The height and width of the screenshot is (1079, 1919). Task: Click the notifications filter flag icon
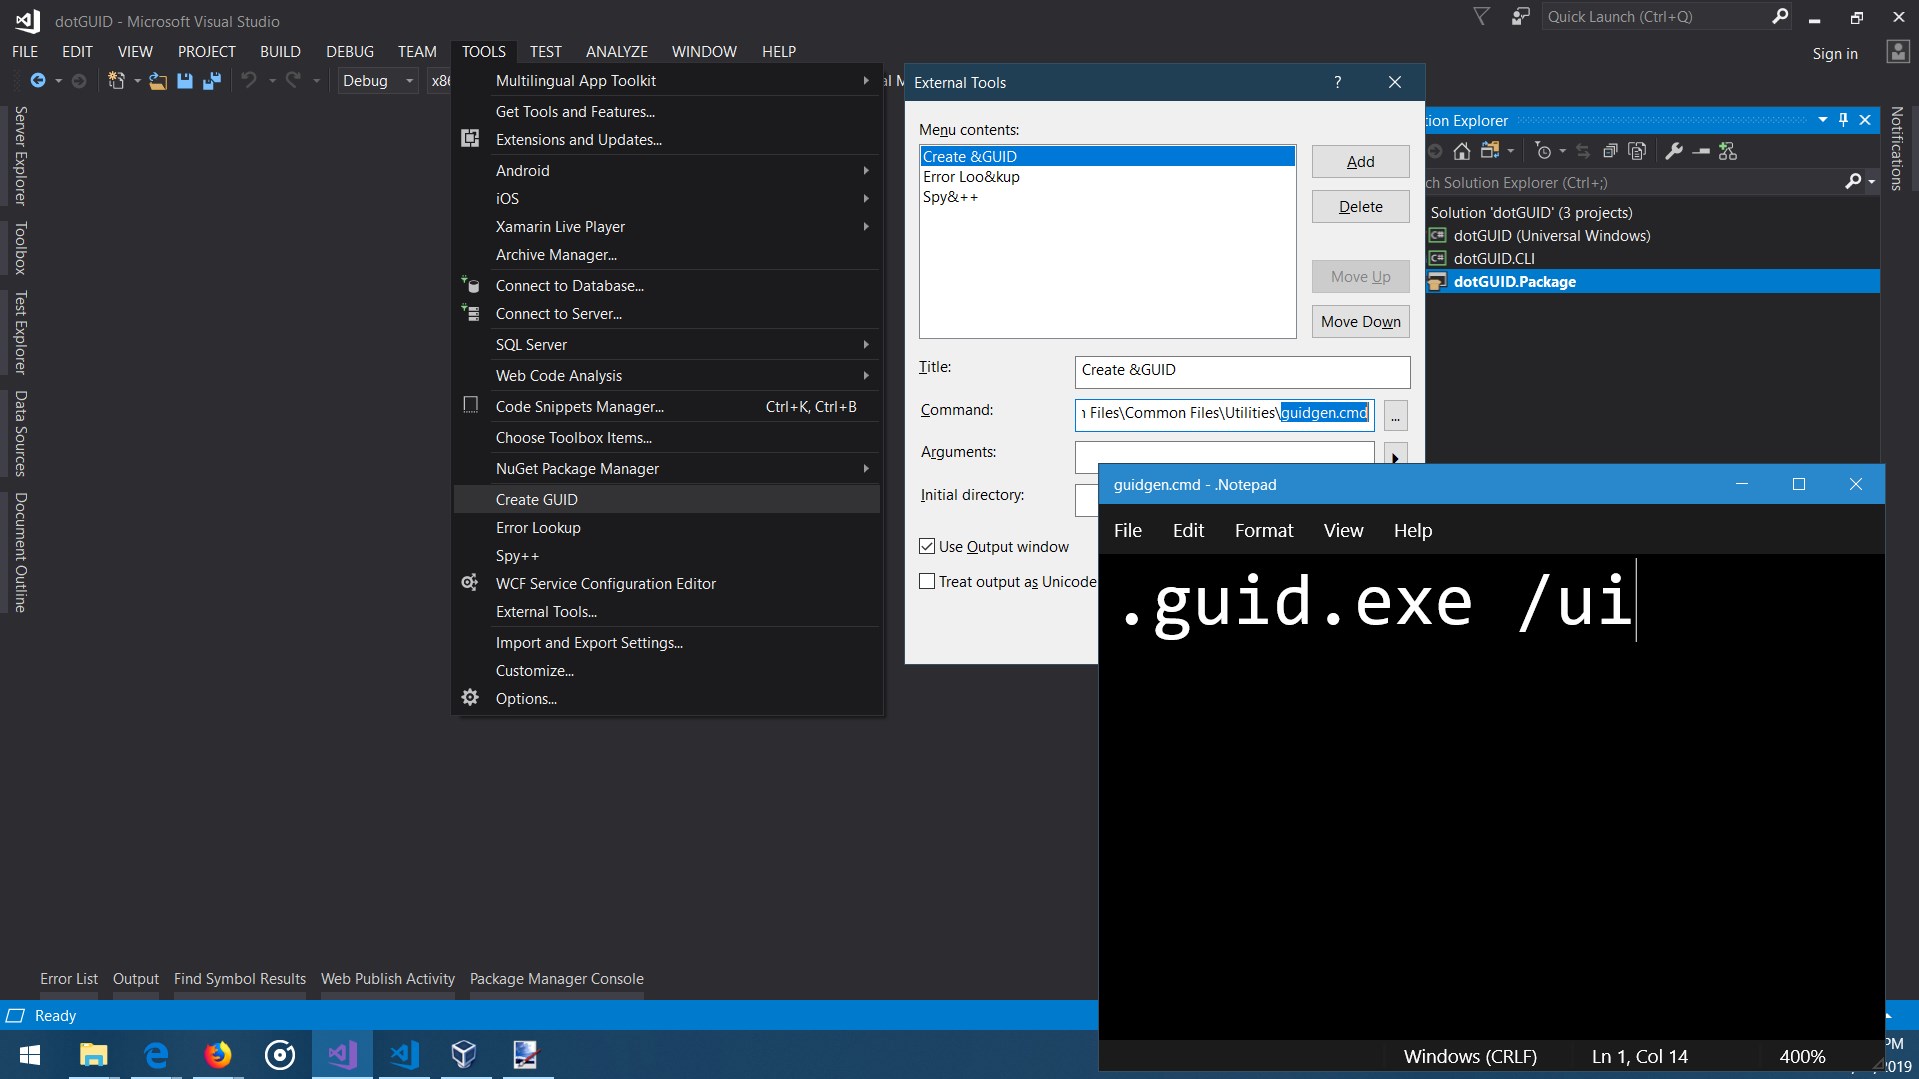tap(1482, 16)
